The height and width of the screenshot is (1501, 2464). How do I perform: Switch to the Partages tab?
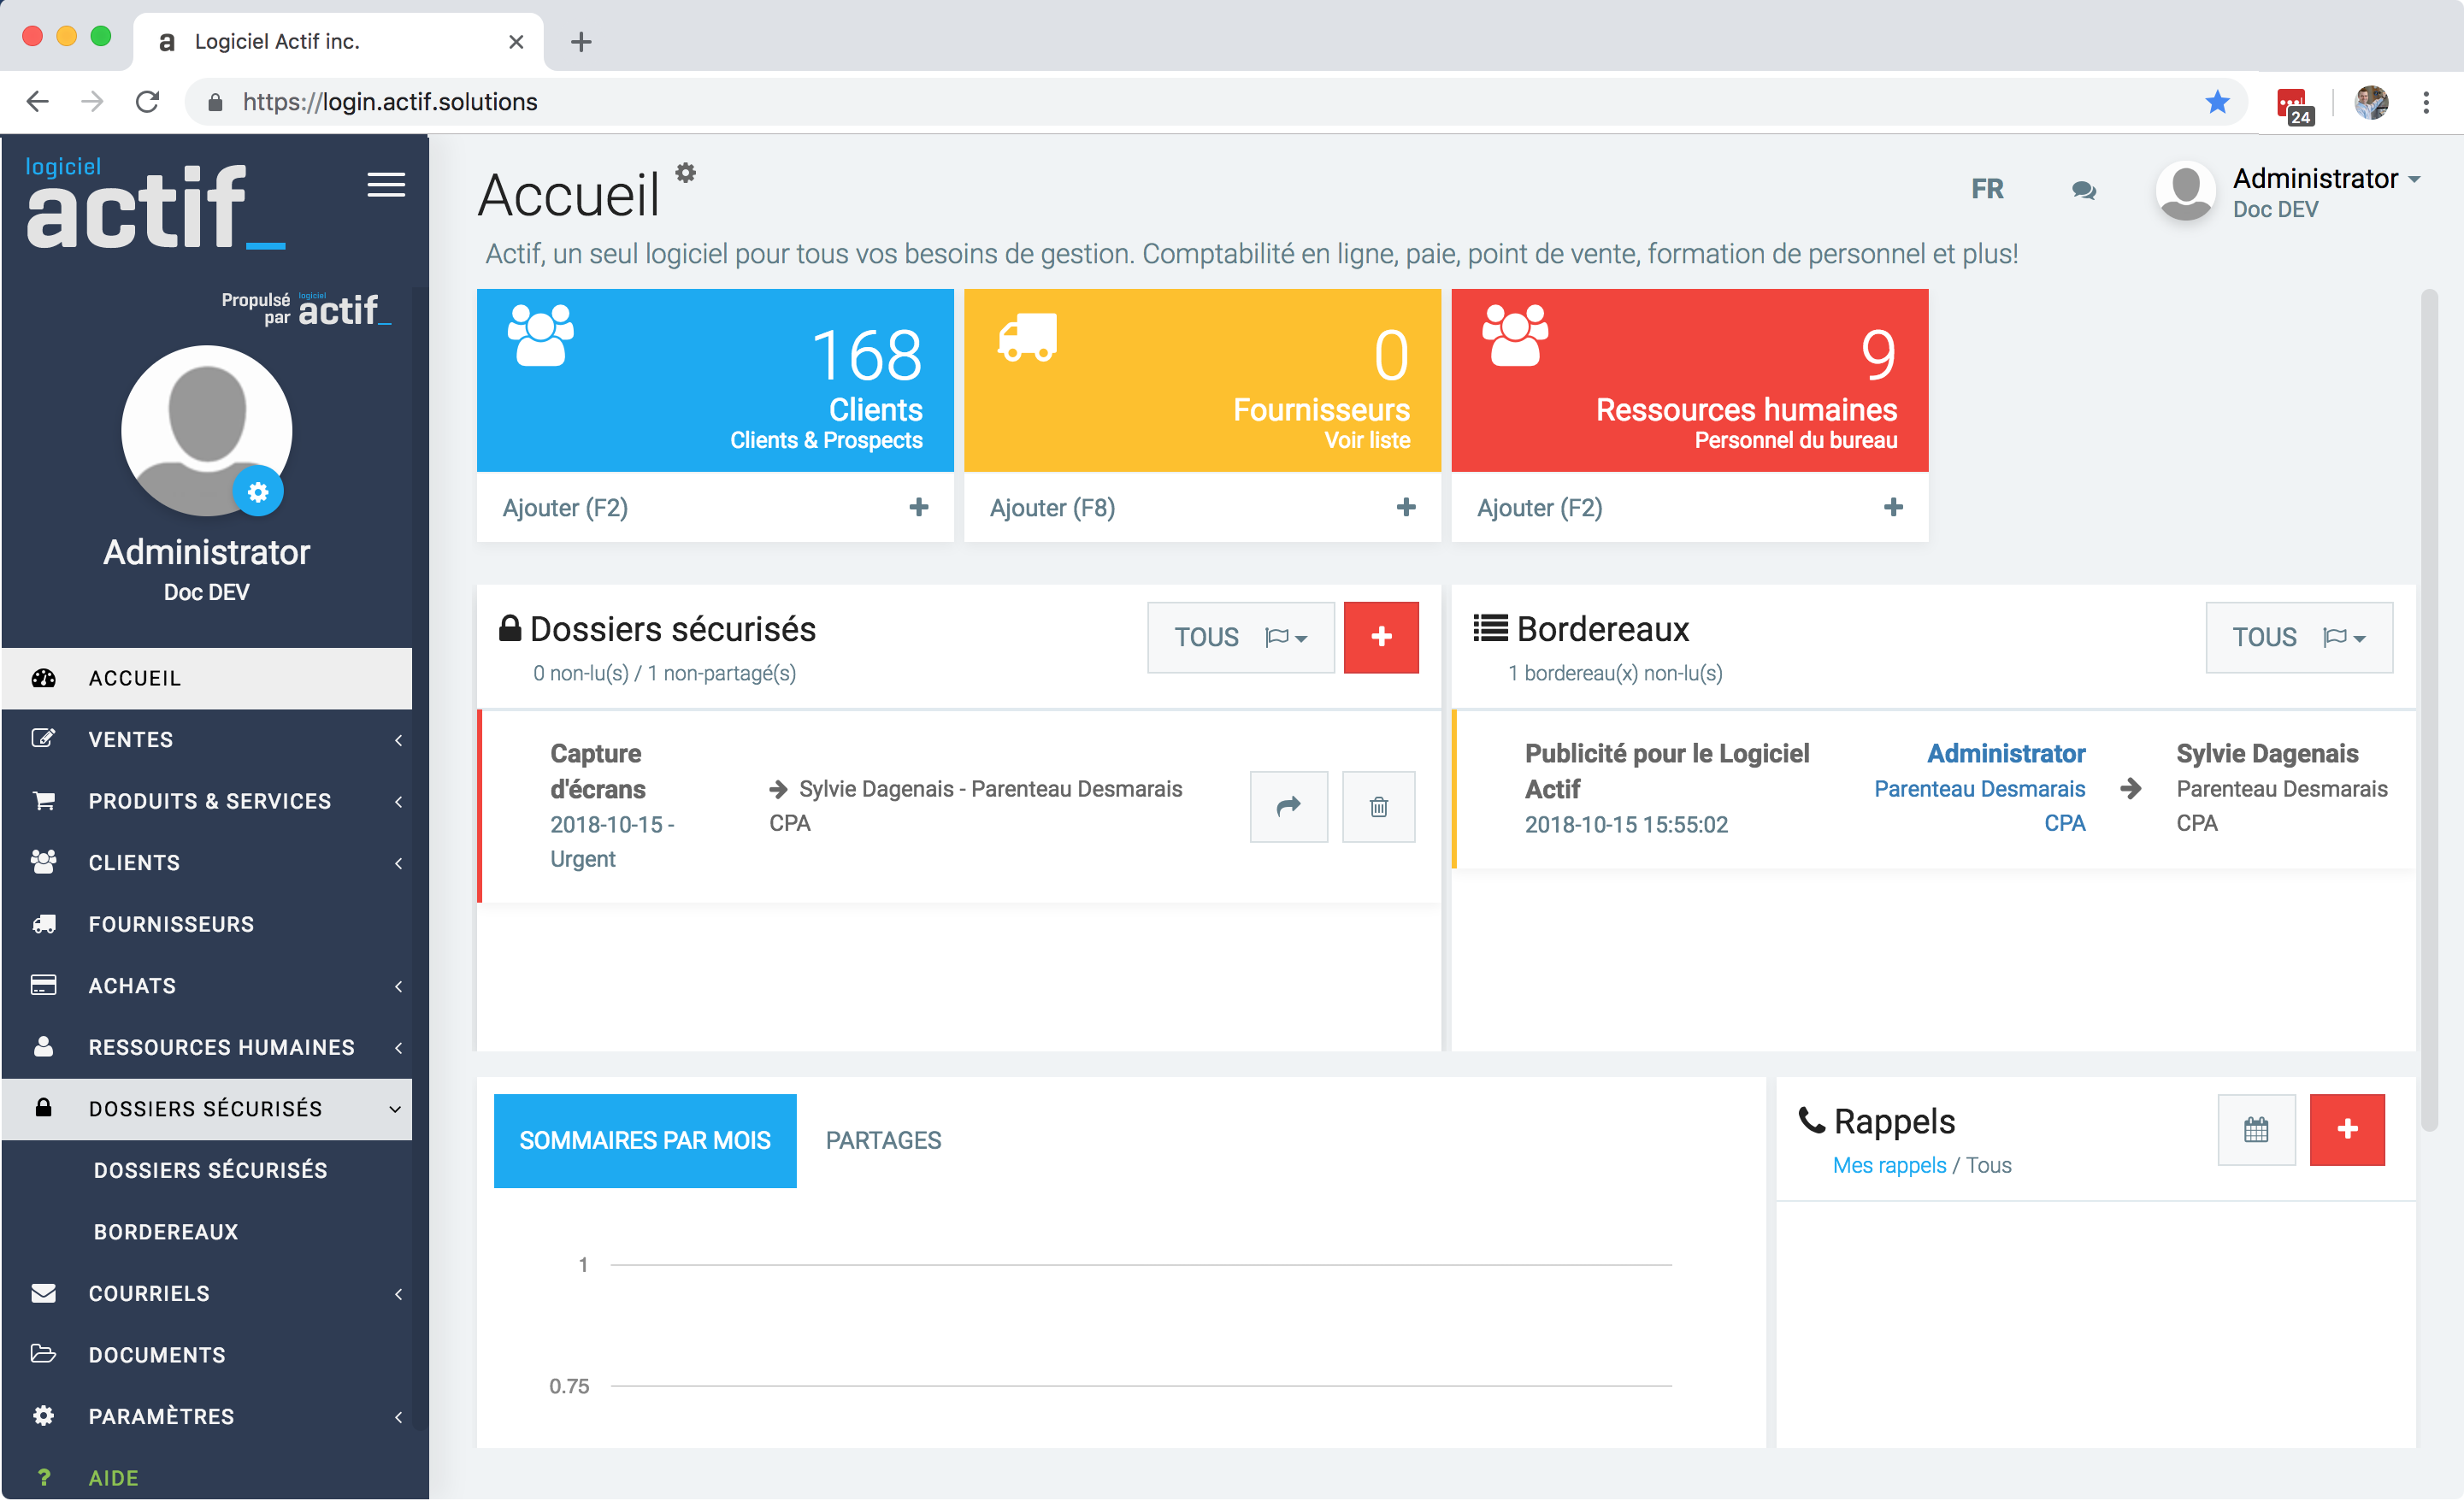[883, 1140]
